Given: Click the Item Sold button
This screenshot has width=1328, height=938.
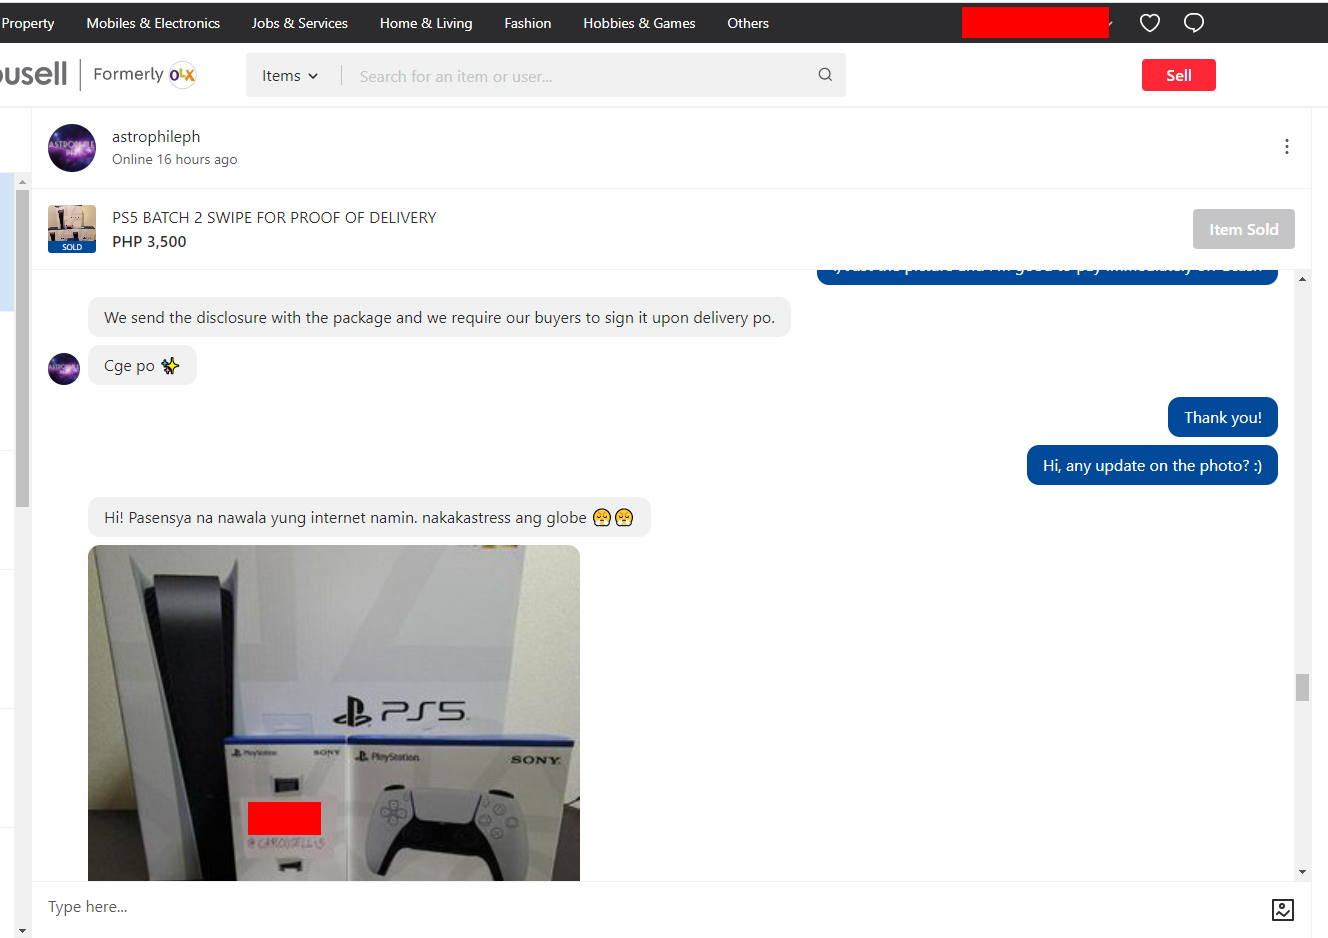Looking at the screenshot, I should click(1244, 229).
